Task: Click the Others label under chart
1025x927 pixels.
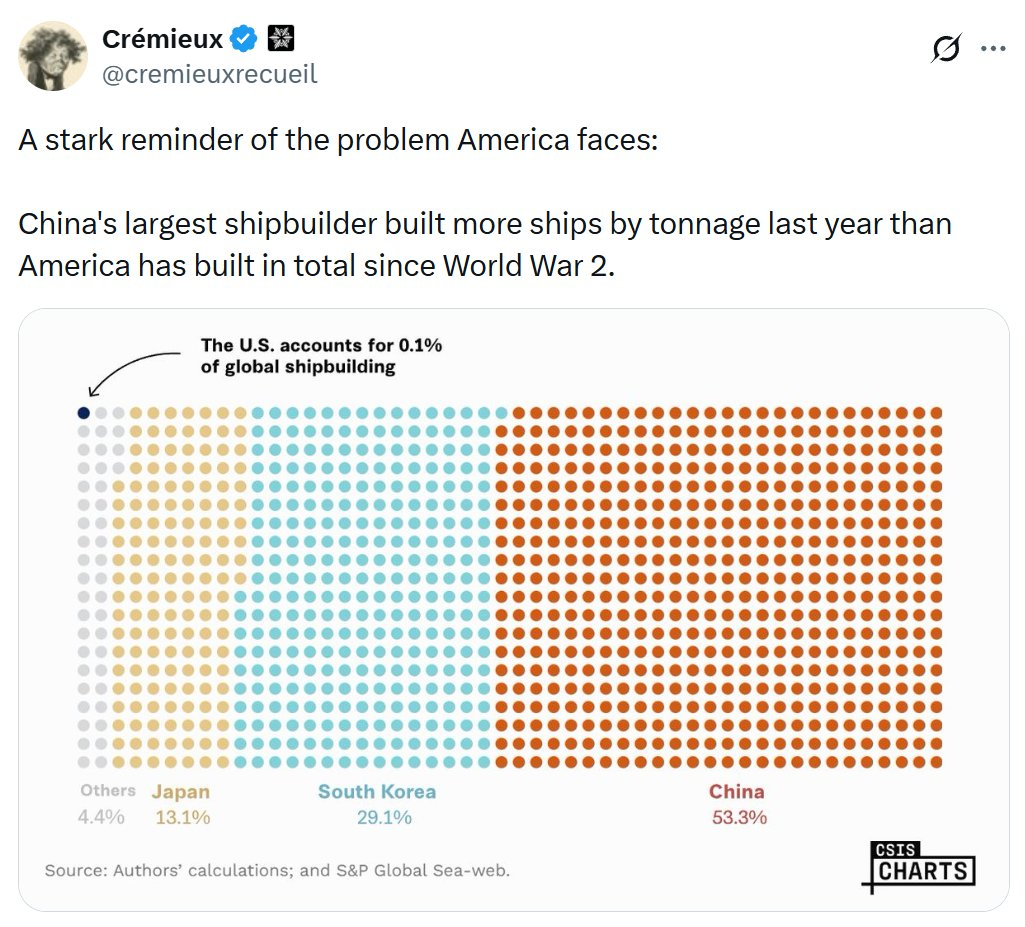Action: coord(108,790)
